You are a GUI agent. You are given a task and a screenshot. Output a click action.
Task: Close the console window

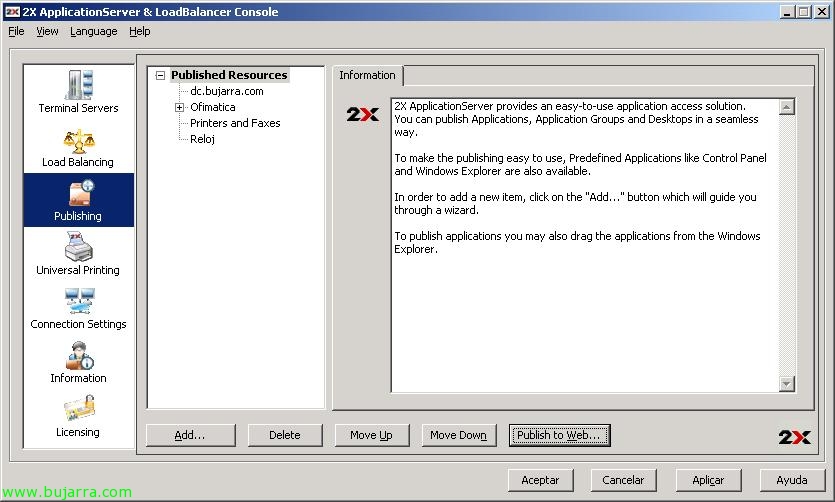pos(822,12)
